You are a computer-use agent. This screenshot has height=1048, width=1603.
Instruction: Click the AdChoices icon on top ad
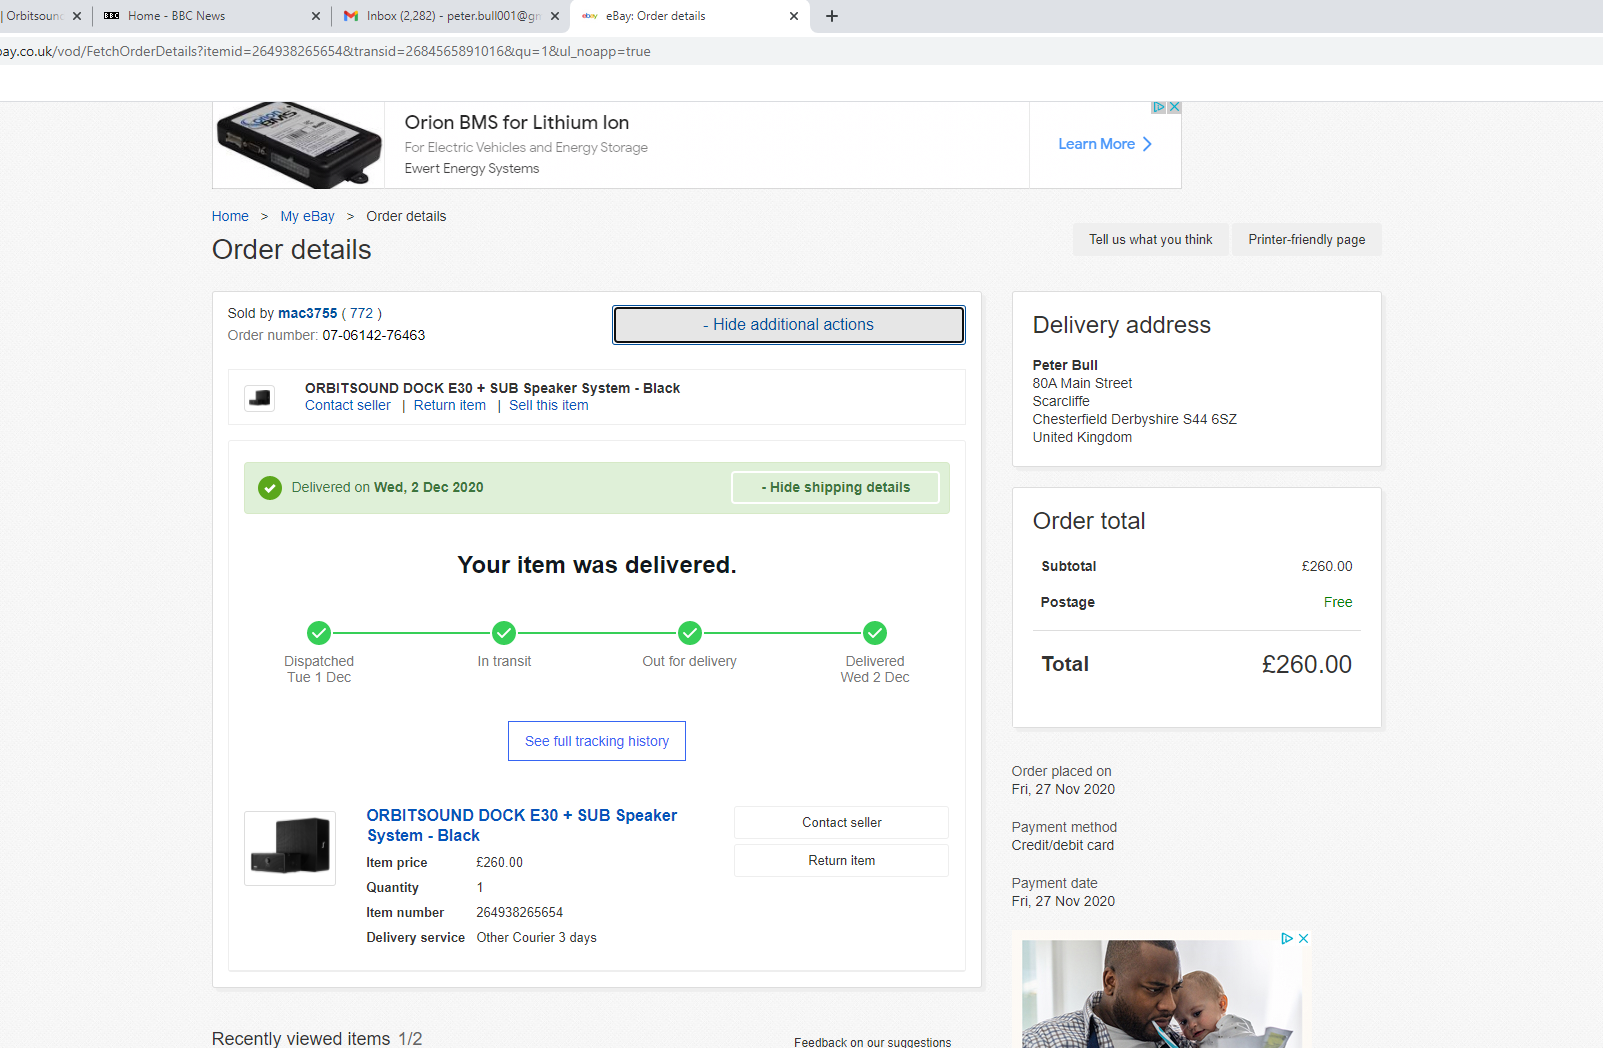pyautogui.click(x=1159, y=107)
